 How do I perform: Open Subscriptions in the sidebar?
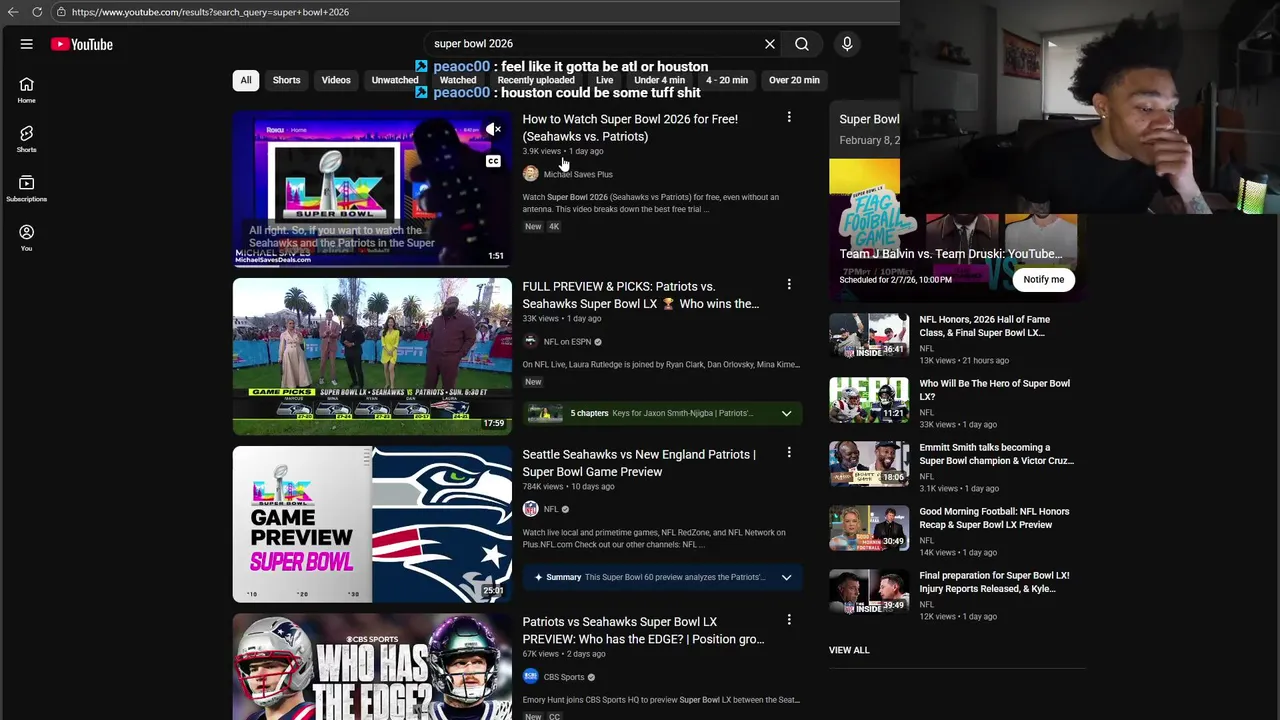coord(27,188)
